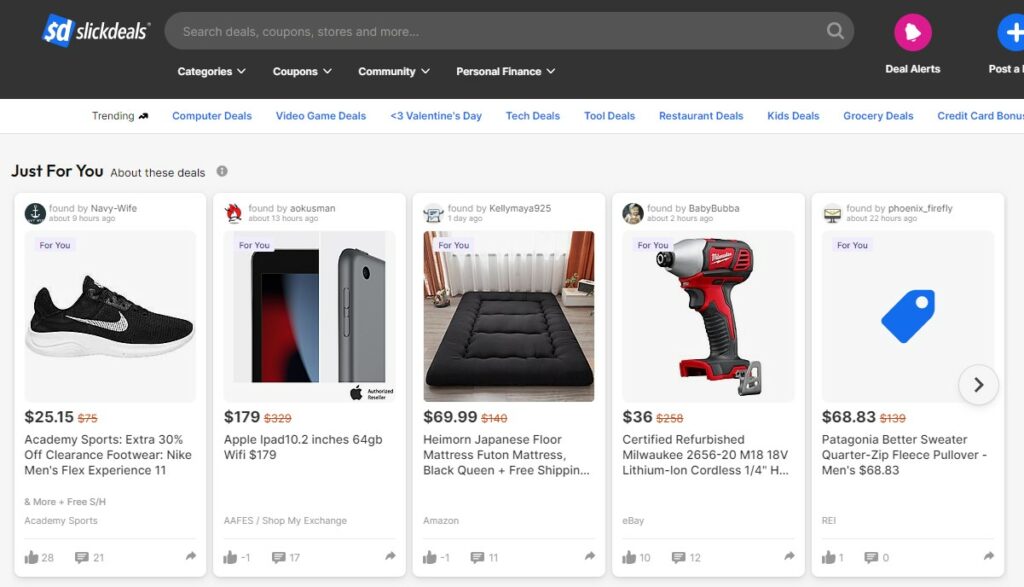Open the blue price tag placeholder image

tap(908, 316)
